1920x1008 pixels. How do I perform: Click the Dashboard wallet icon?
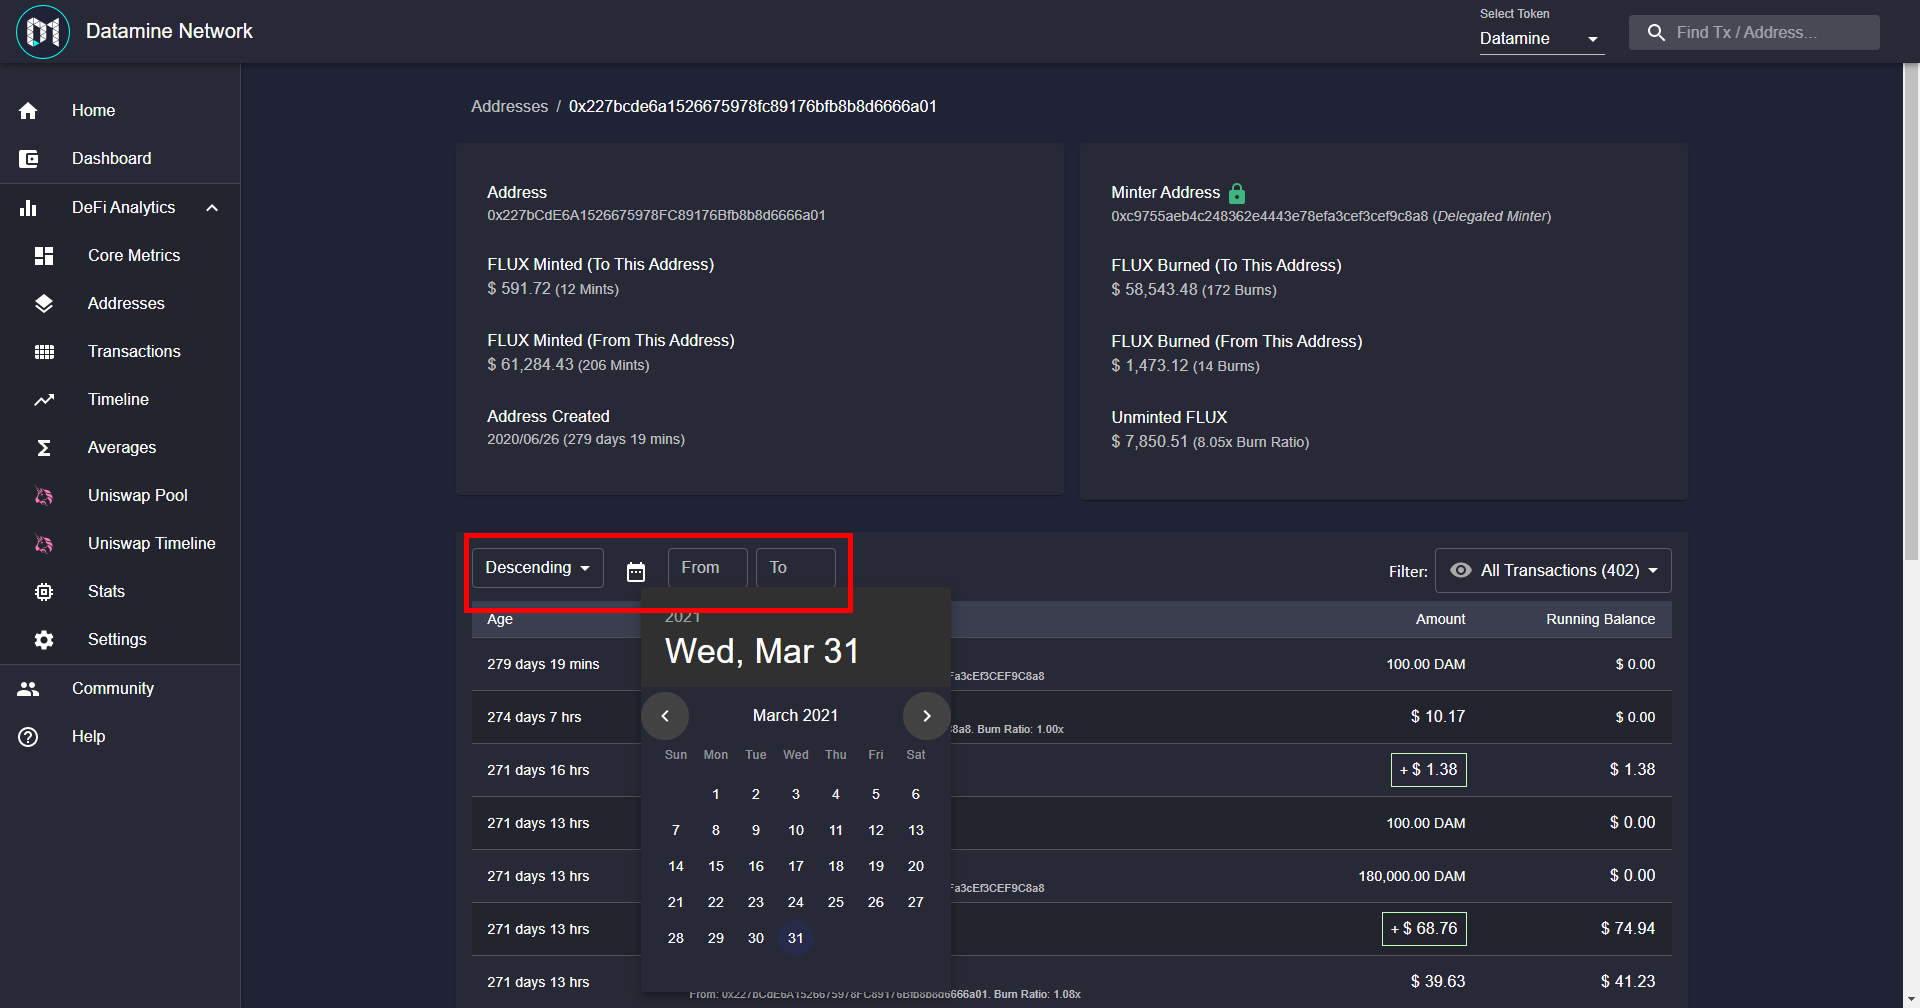pyautogui.click(x=28, y=159)
